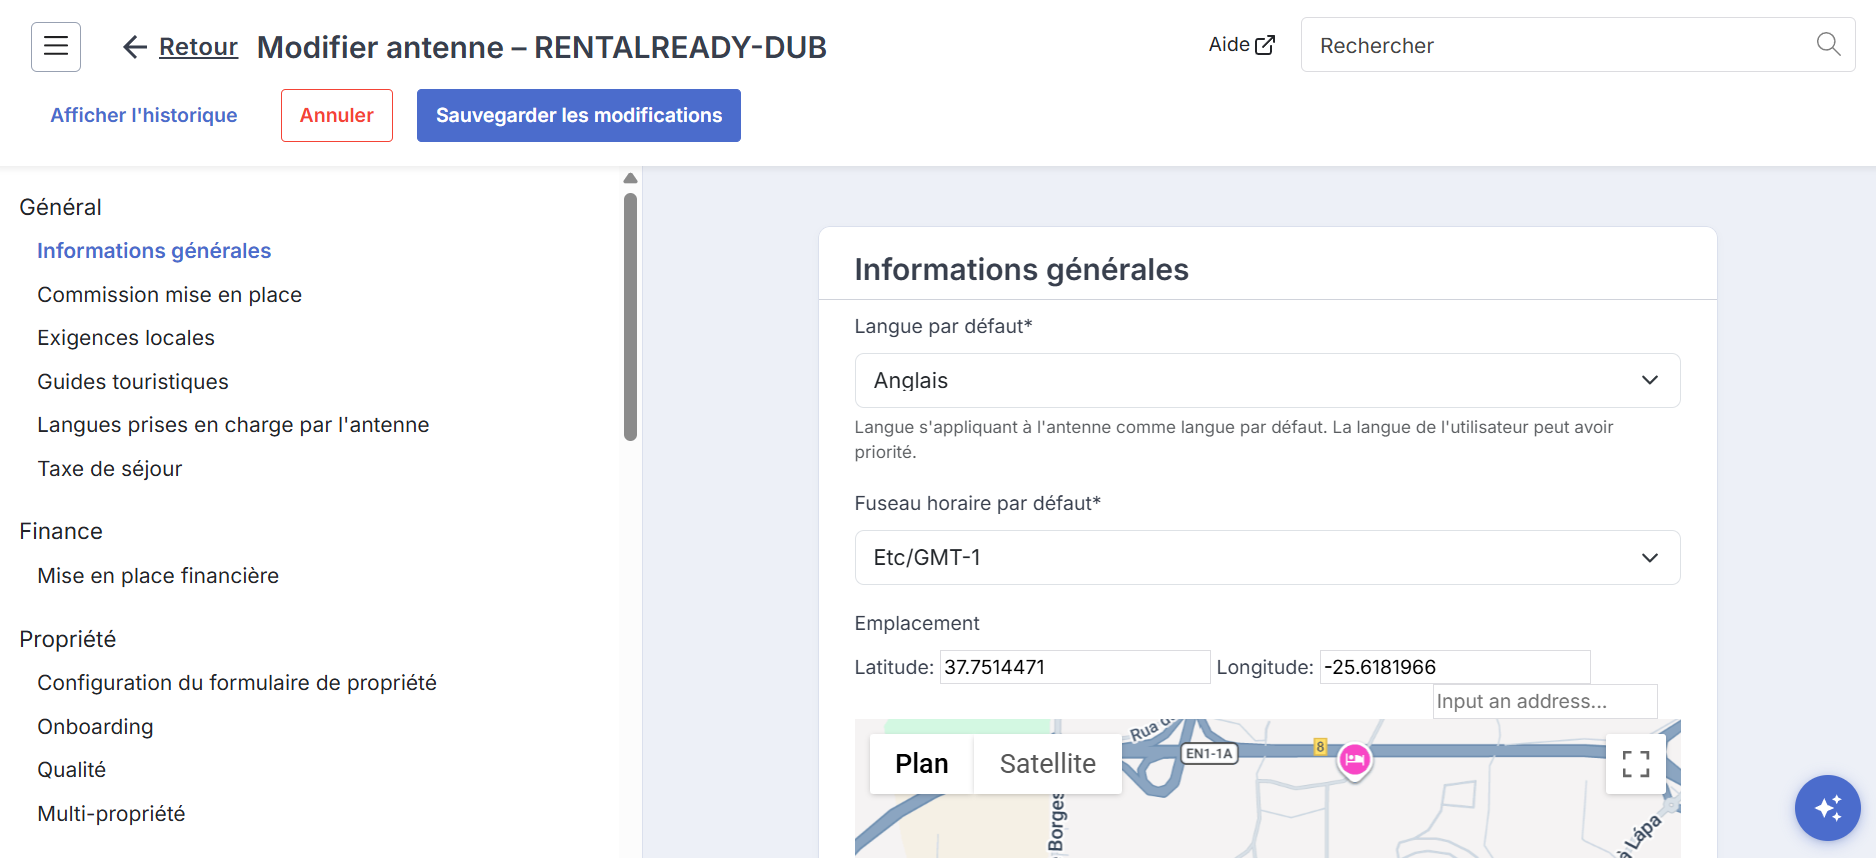Go back via the Retour link
1876x858 pixels.
[198, 47]
